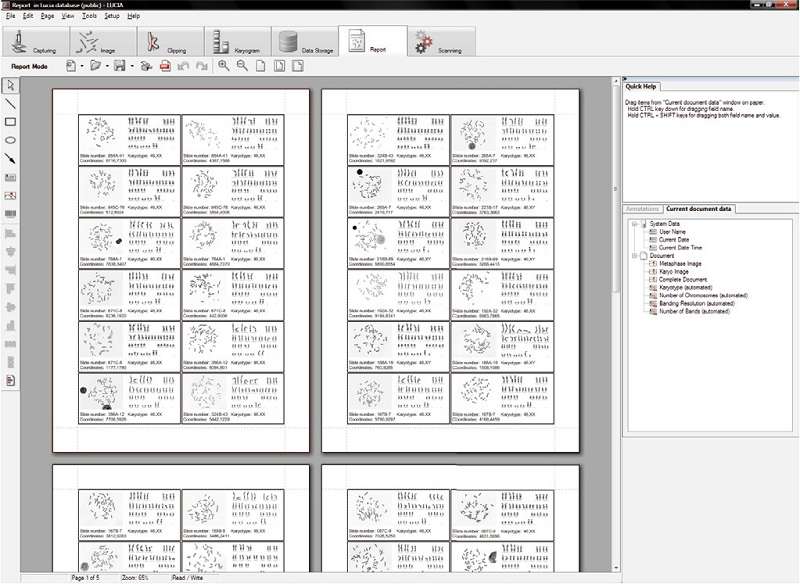Select Number of Bands (automated) tree item
800x584 pixels.
[x=694, y=311]
